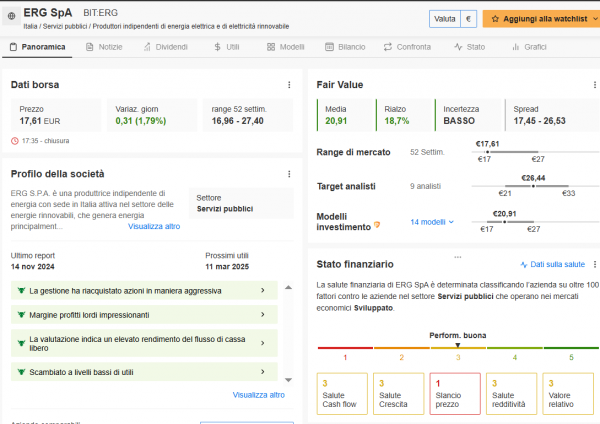Expand 'Scambiato a livelli bassi di utili' chevron
600x424 pixels.
tap(262, 372)
